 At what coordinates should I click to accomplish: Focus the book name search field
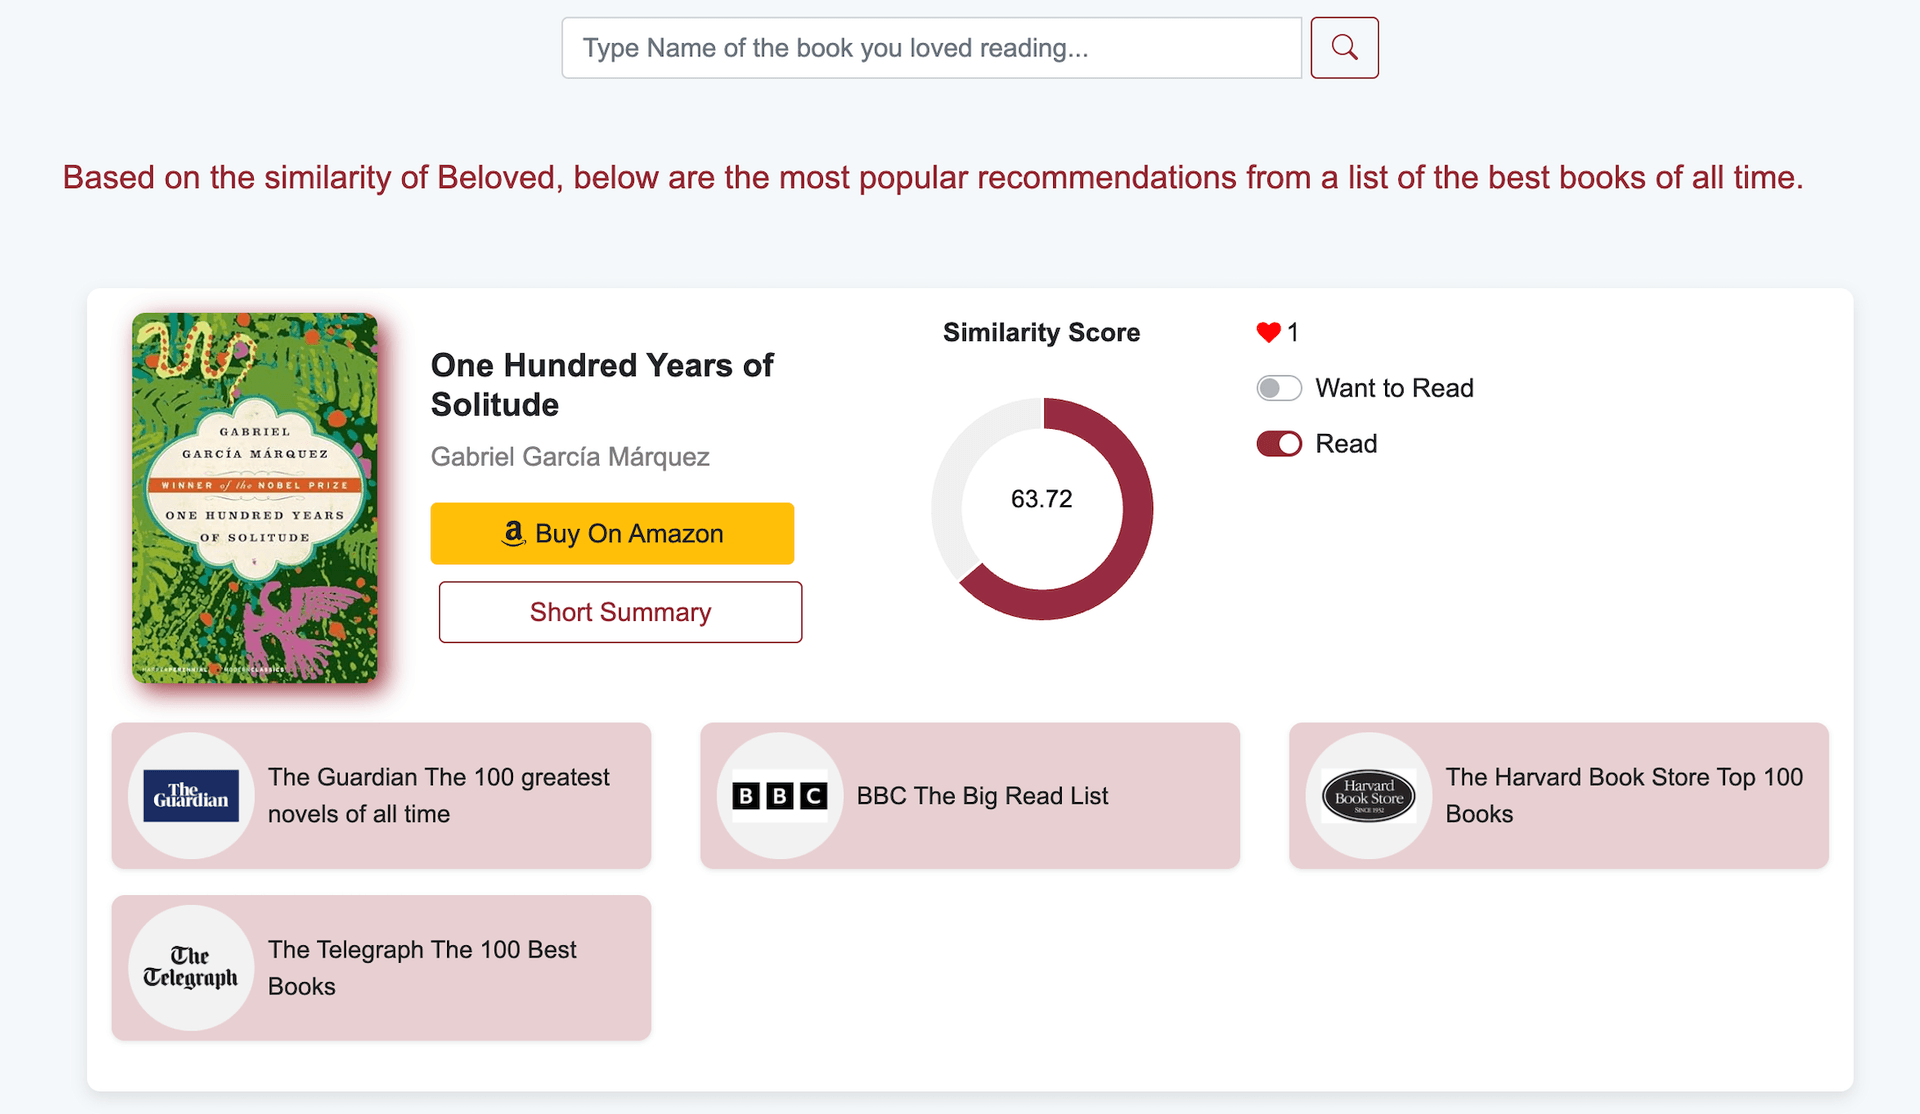[x=931, y=48]
